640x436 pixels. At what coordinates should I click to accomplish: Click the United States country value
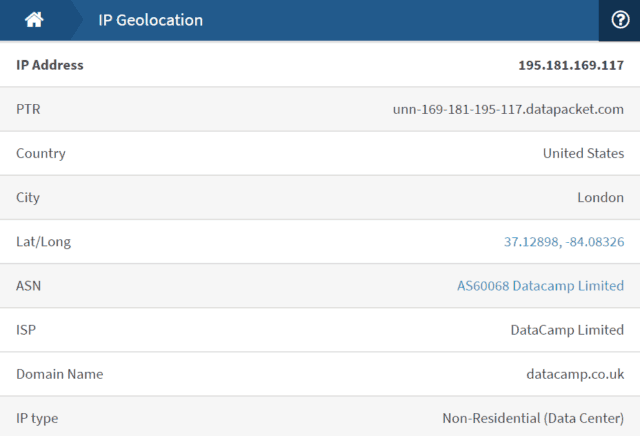[583, 153]
